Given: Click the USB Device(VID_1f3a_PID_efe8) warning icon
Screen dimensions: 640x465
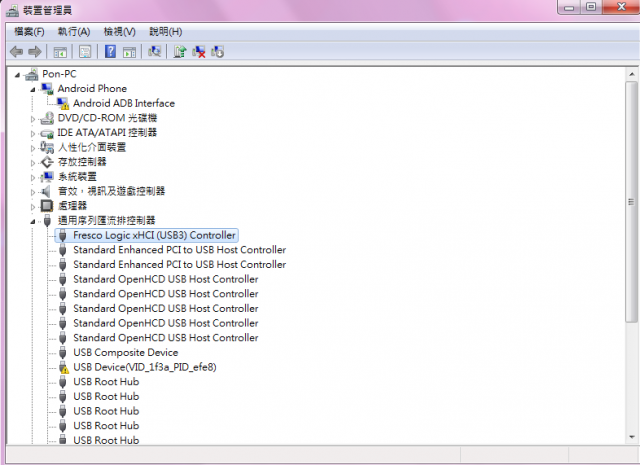Looking at the screenshot, I should [x=63, y=367].
